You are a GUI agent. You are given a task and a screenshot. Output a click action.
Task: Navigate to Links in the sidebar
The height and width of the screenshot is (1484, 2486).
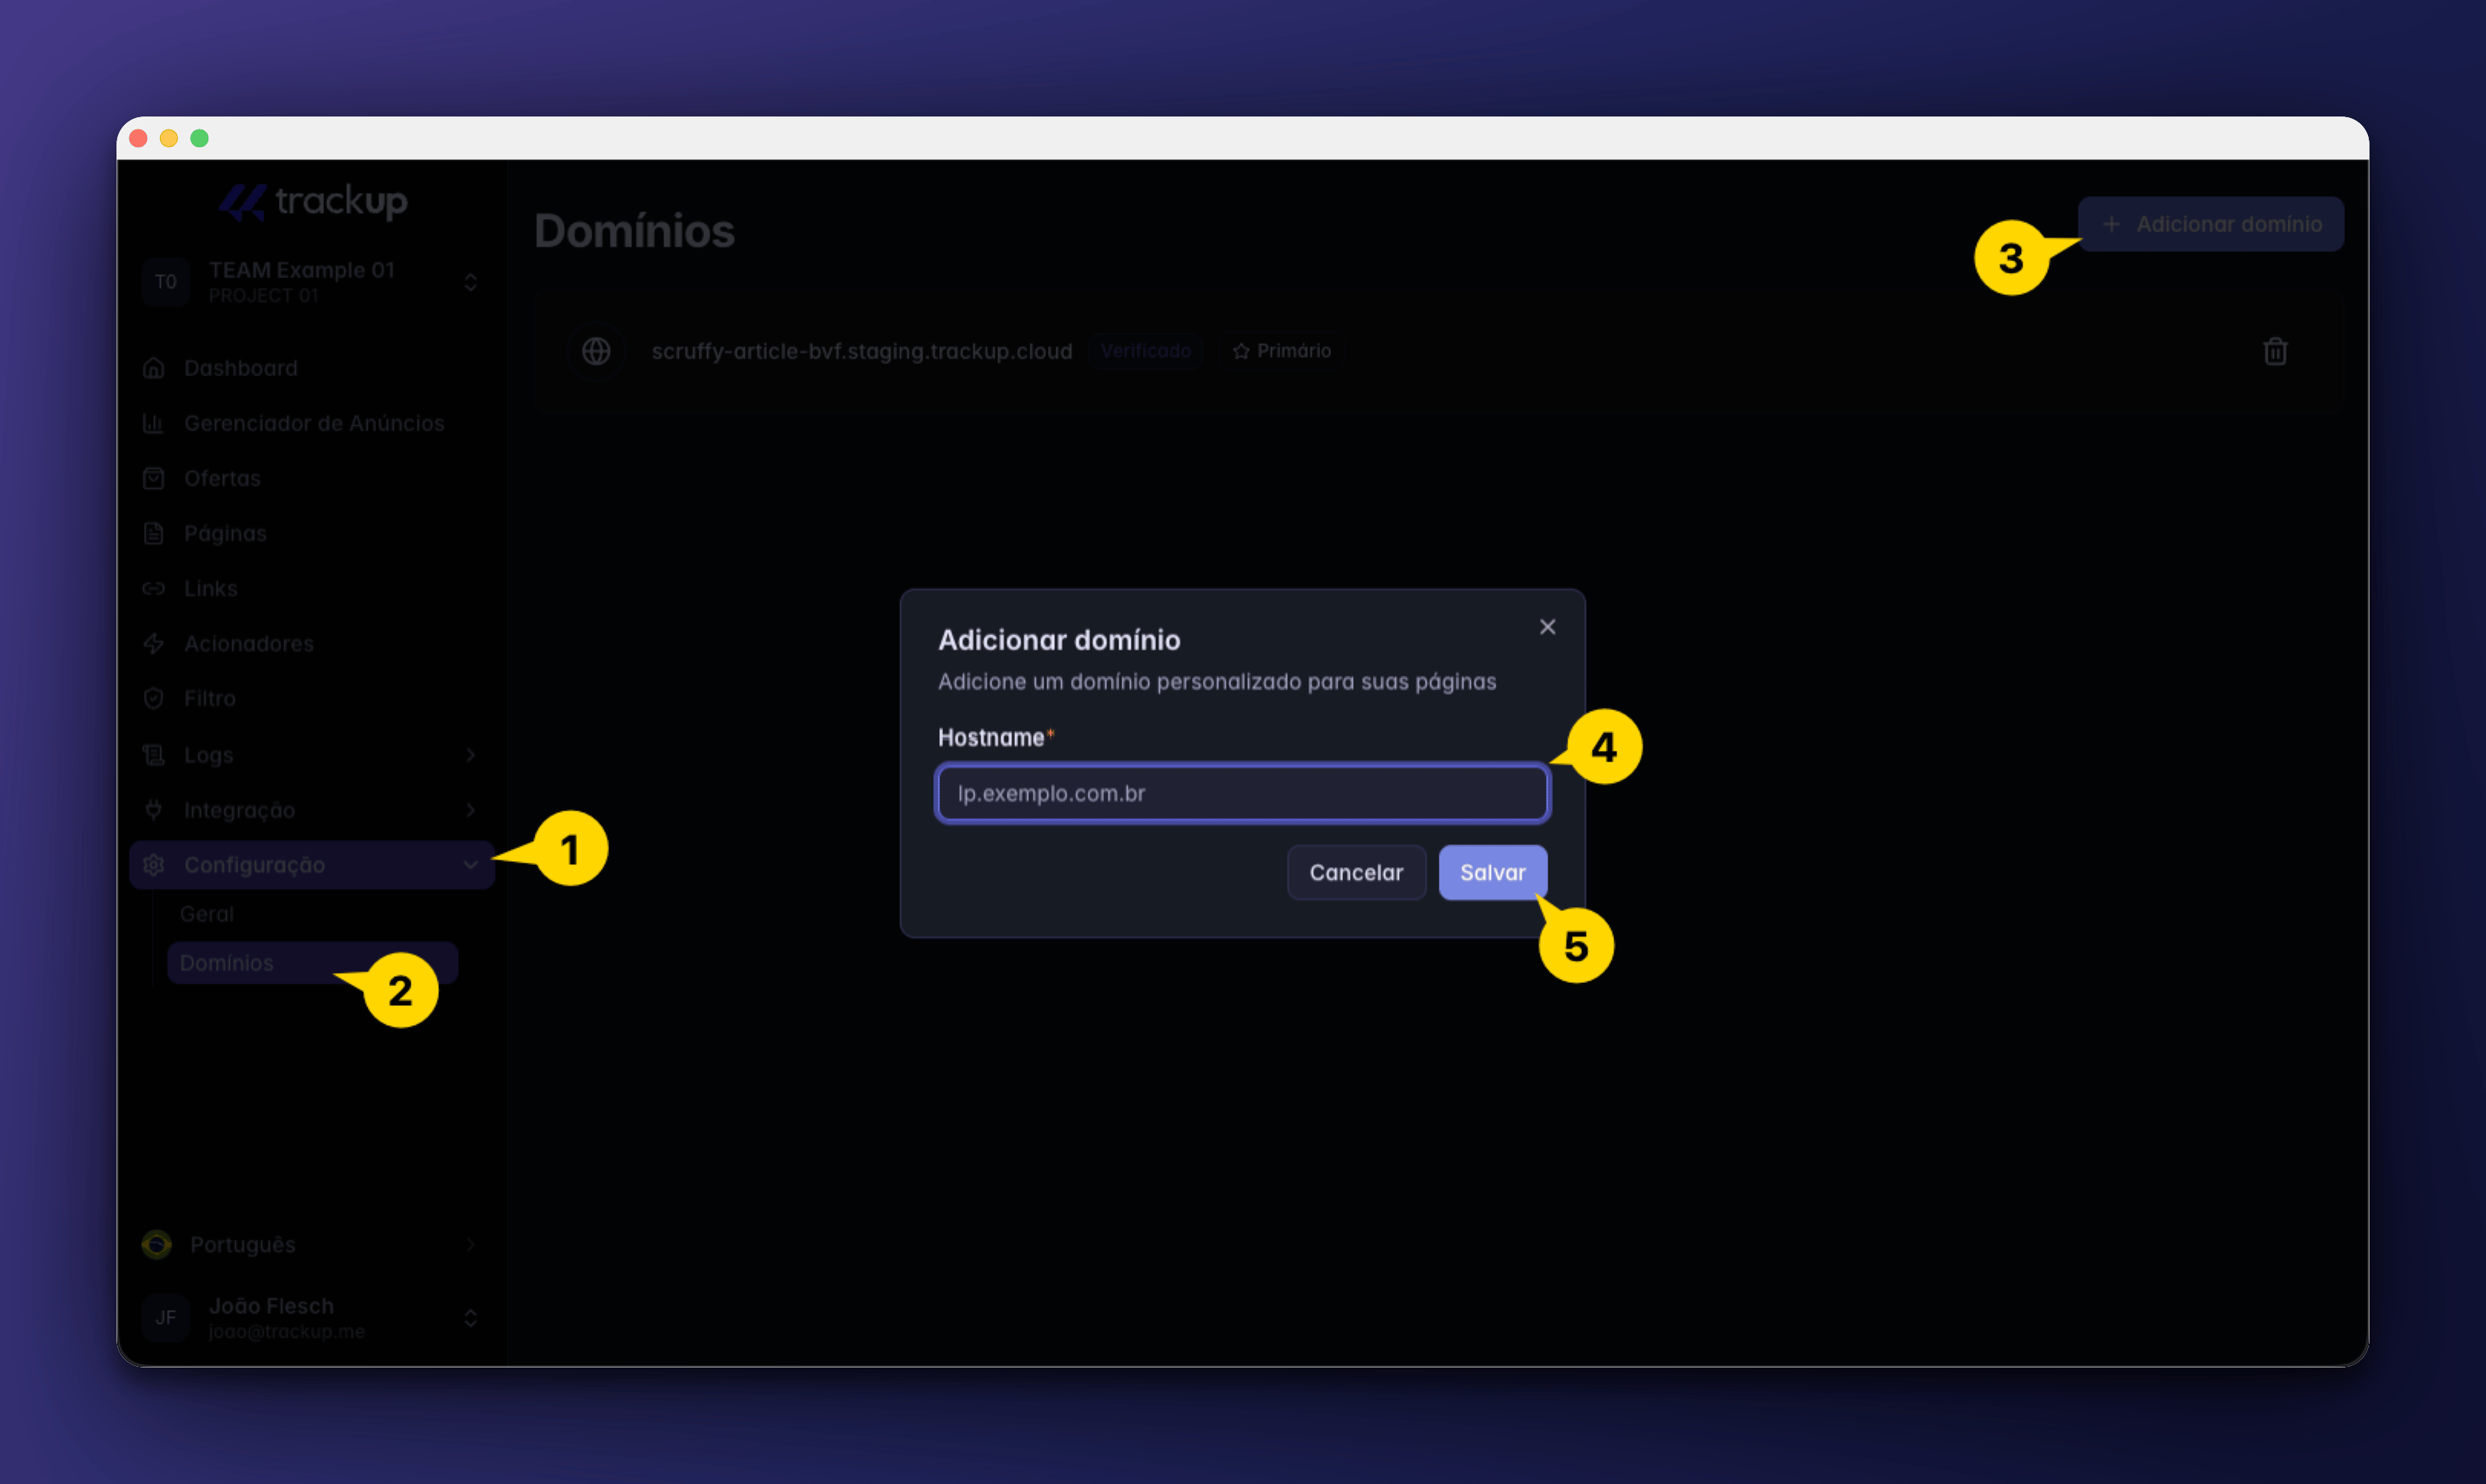click(311, 588)
